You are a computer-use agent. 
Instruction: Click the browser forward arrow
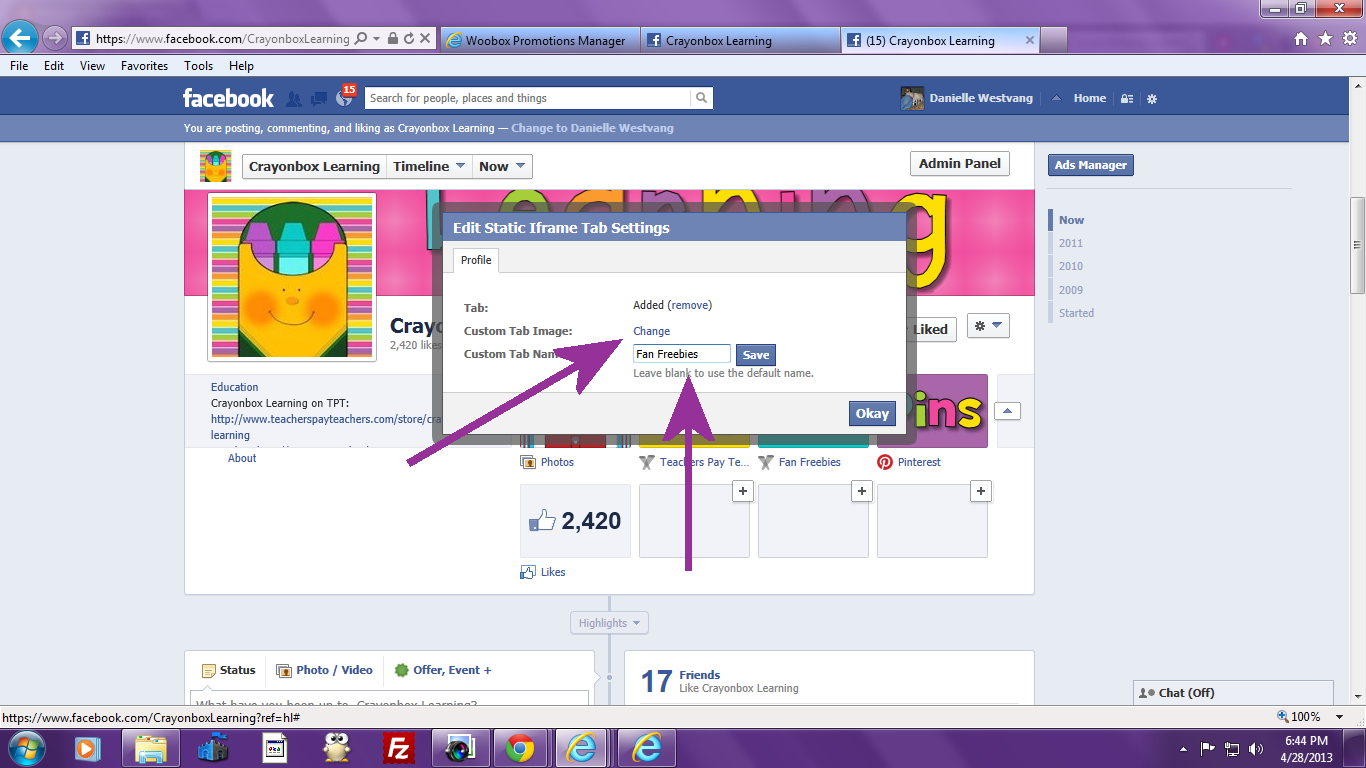(54, 39)
